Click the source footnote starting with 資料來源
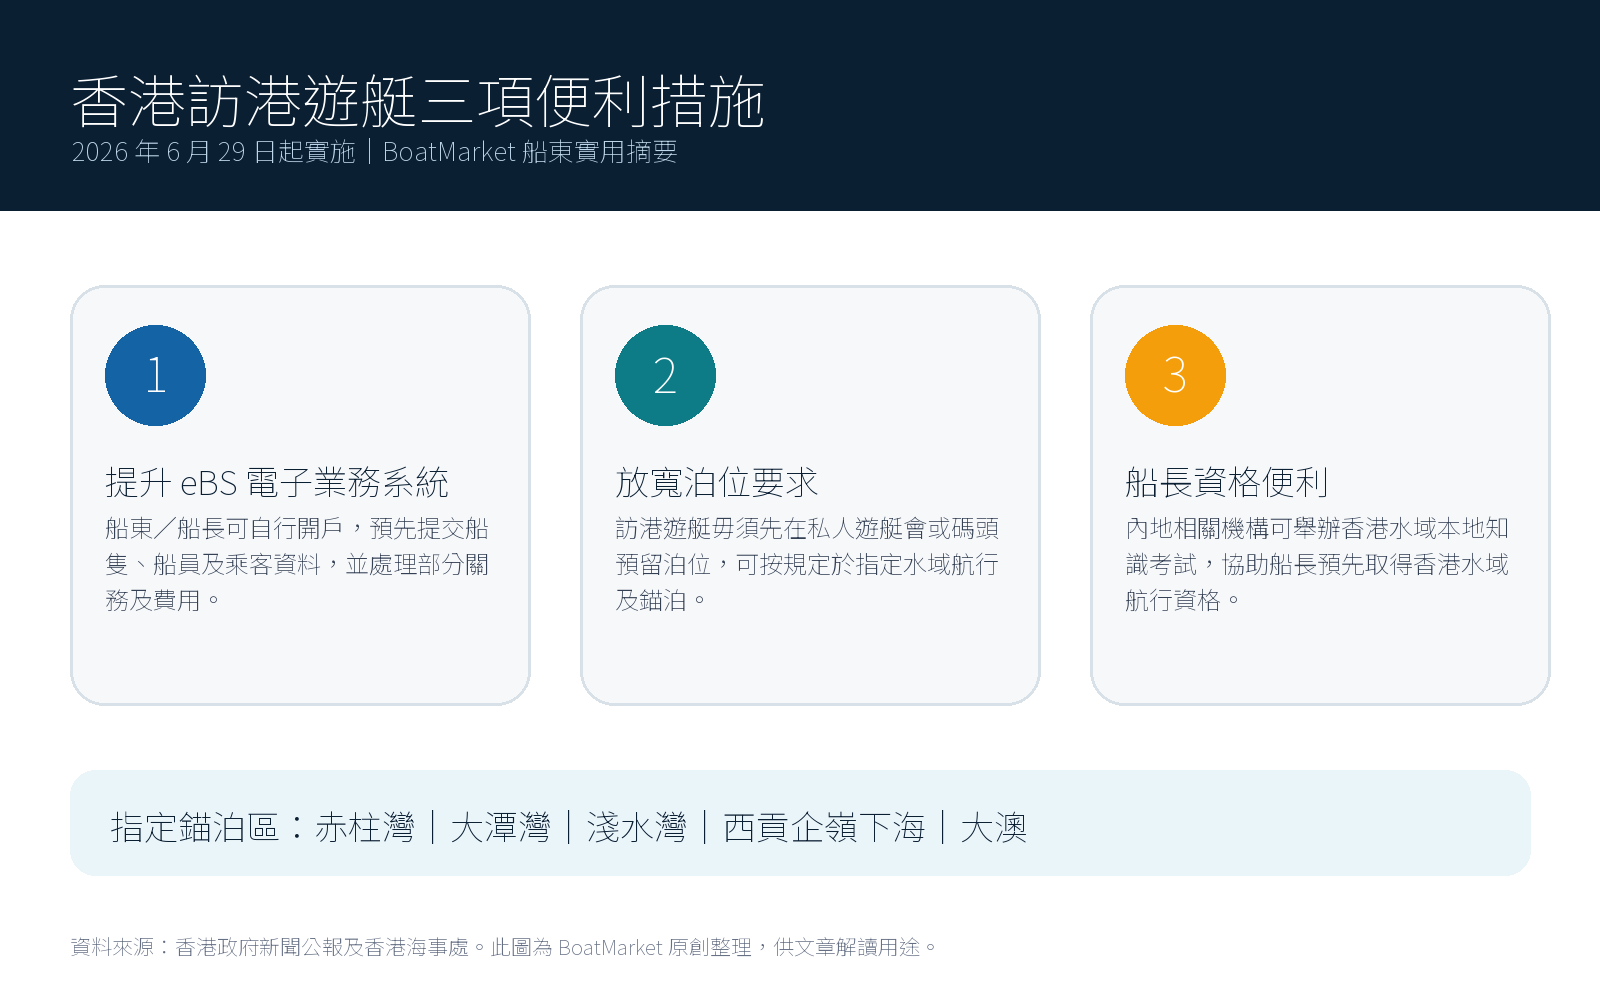 click(504, 947)
